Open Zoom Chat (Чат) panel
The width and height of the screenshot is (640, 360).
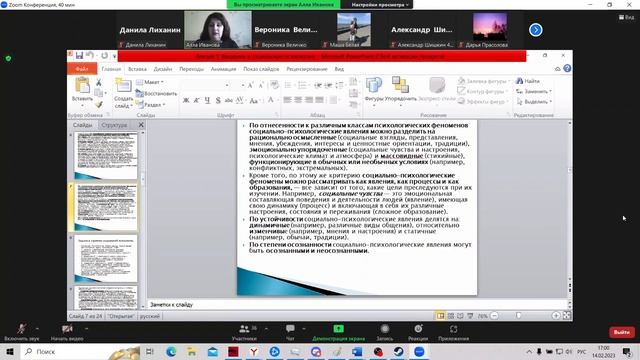pyautogui.click(x=290, y=331)
